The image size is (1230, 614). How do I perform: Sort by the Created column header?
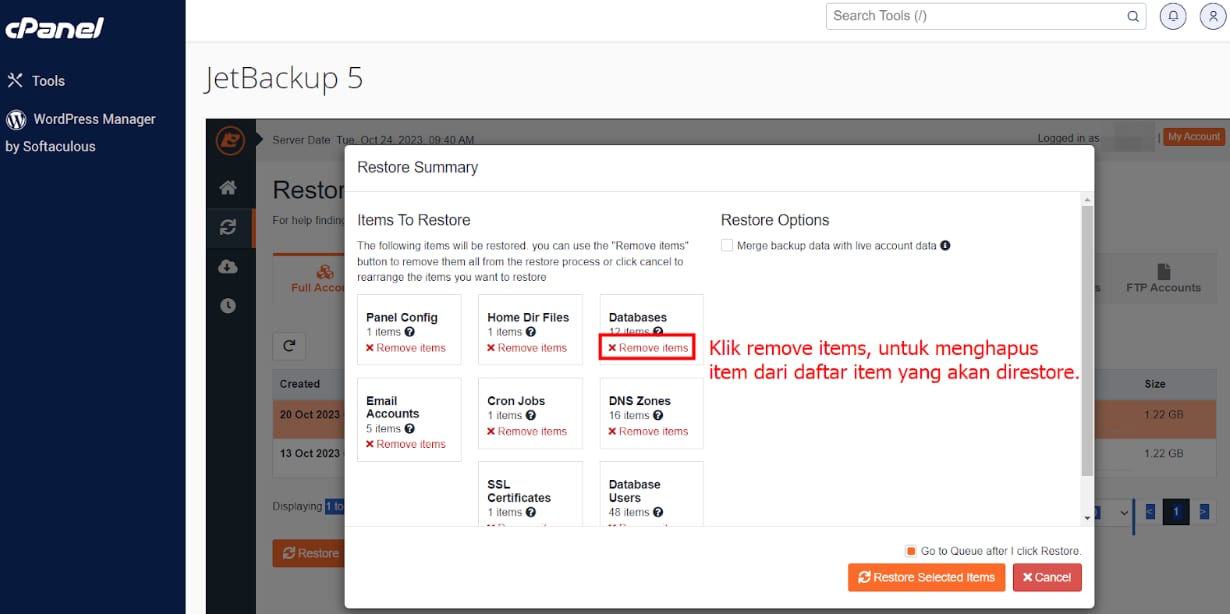(300, 384)
